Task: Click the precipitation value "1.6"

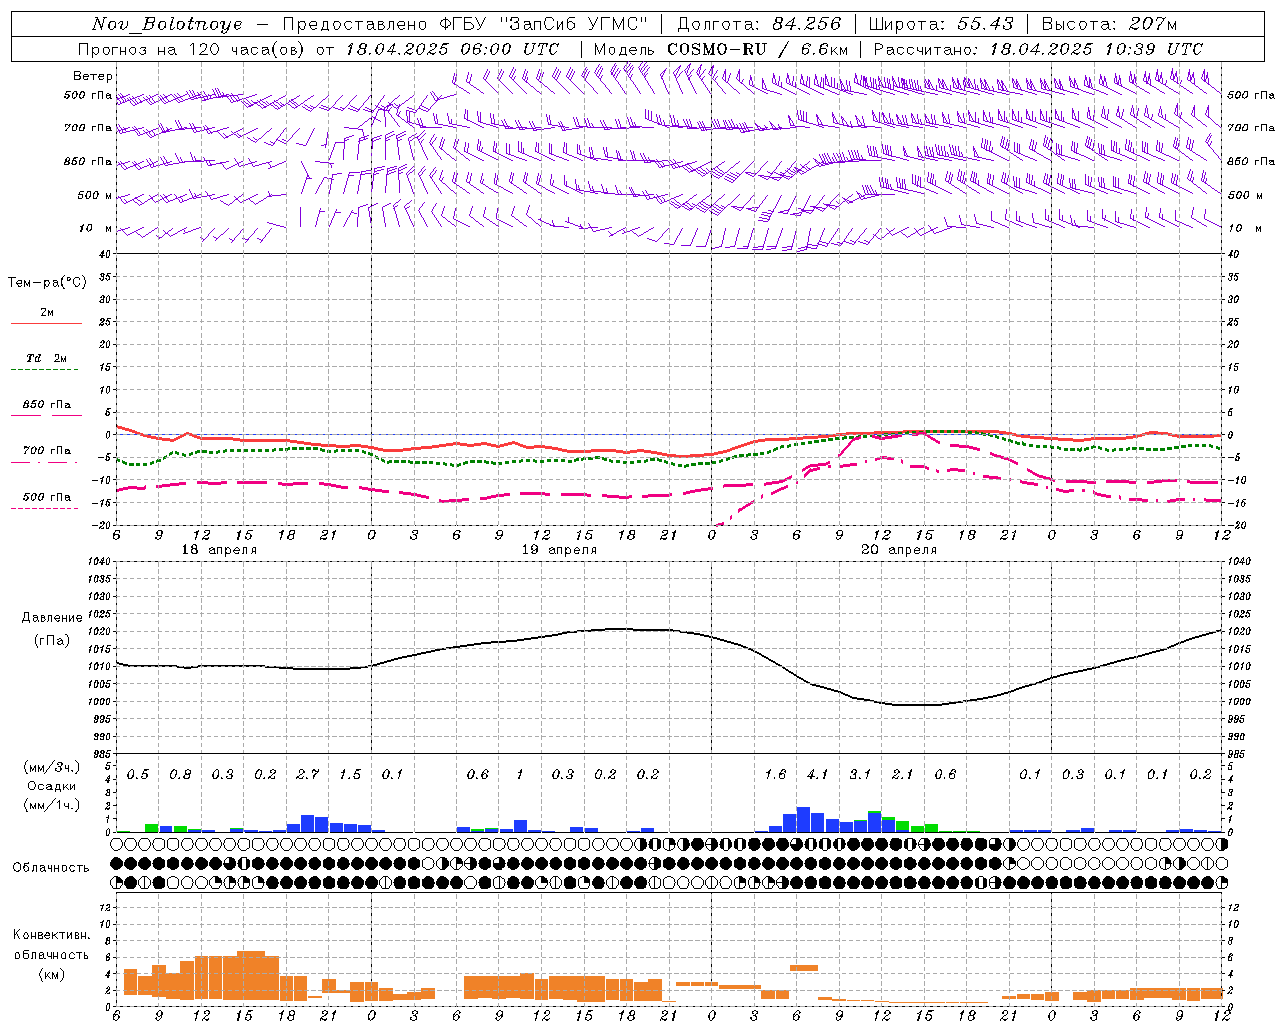Action: click(775, 774)
